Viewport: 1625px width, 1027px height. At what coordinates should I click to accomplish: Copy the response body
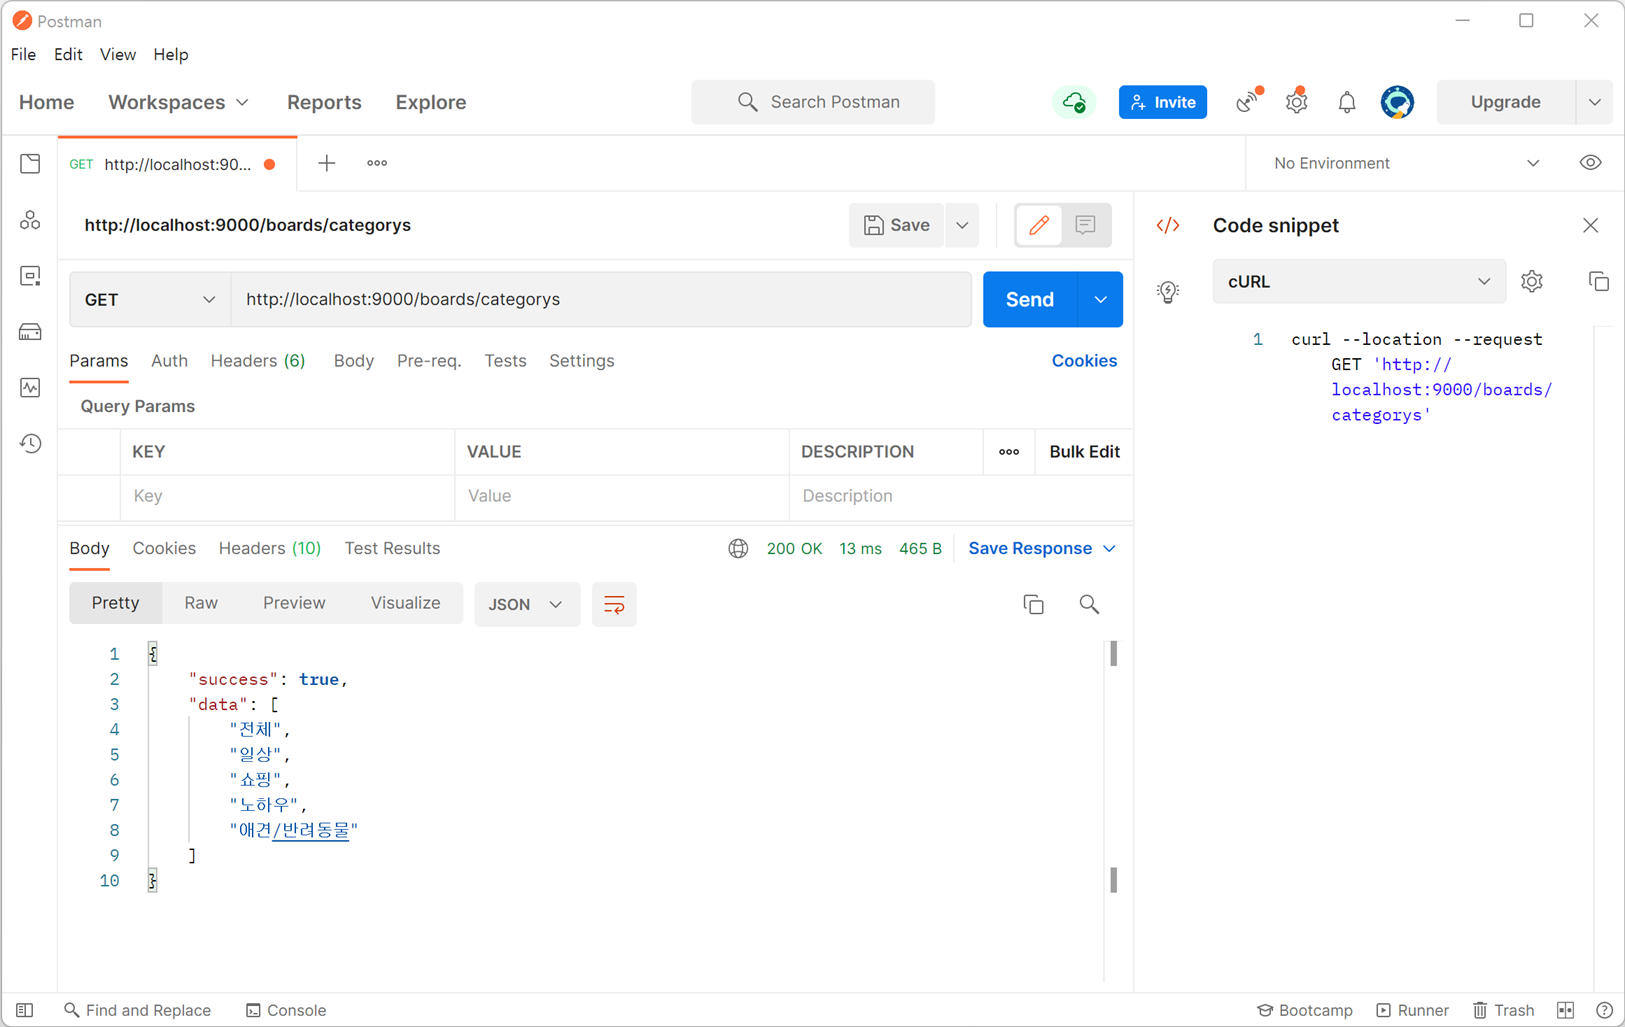[1034, 604]
